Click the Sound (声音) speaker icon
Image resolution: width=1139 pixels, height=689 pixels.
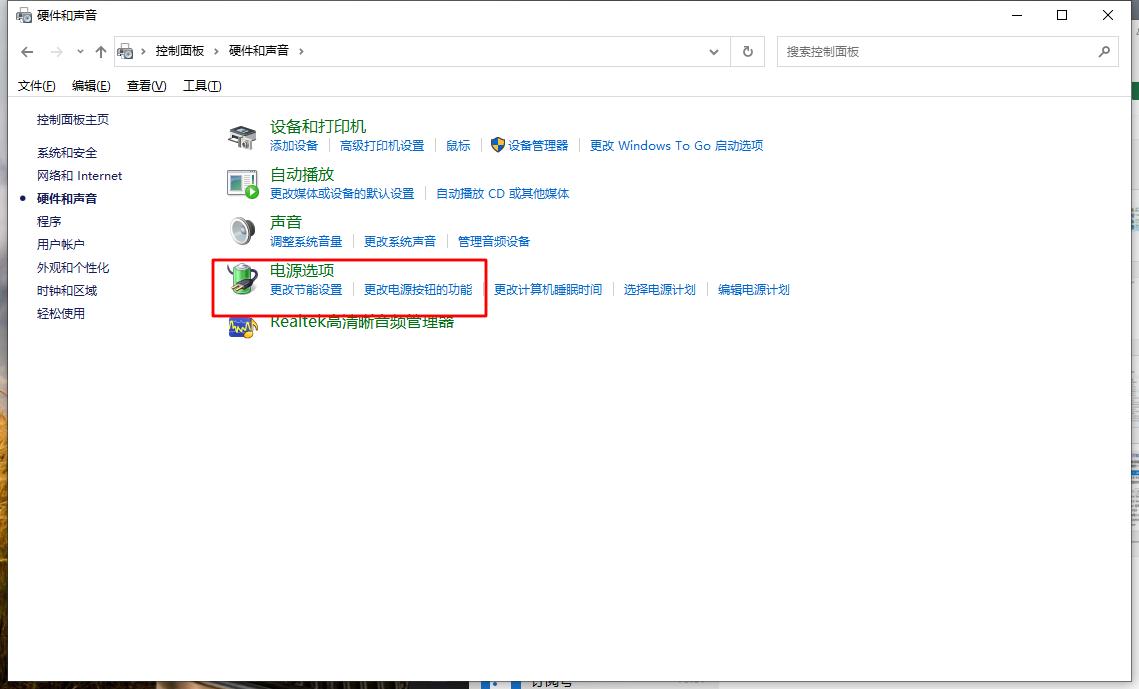point(242,231)
